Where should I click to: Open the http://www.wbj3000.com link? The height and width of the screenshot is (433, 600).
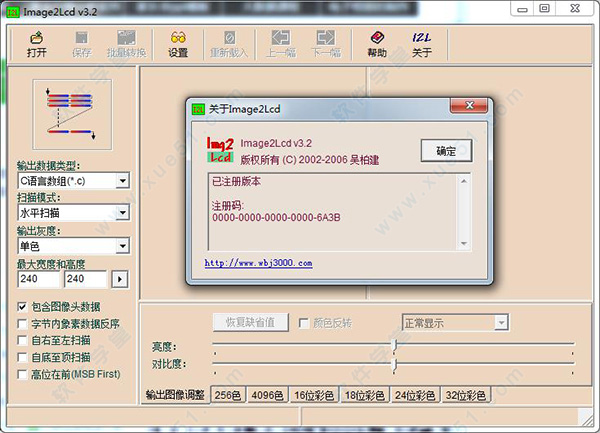[x=258, y=263]
